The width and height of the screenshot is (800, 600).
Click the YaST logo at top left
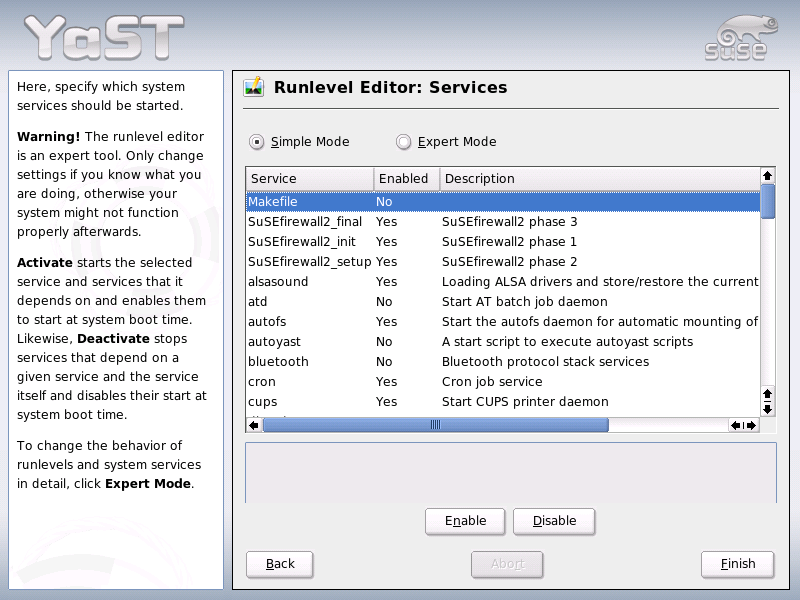coord(104,37)
